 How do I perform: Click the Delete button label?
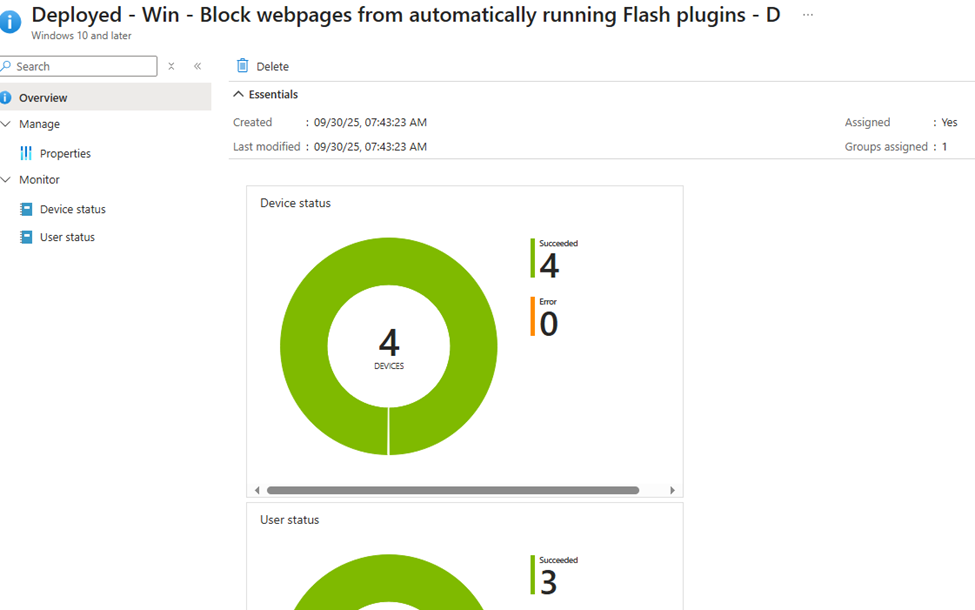272,66
